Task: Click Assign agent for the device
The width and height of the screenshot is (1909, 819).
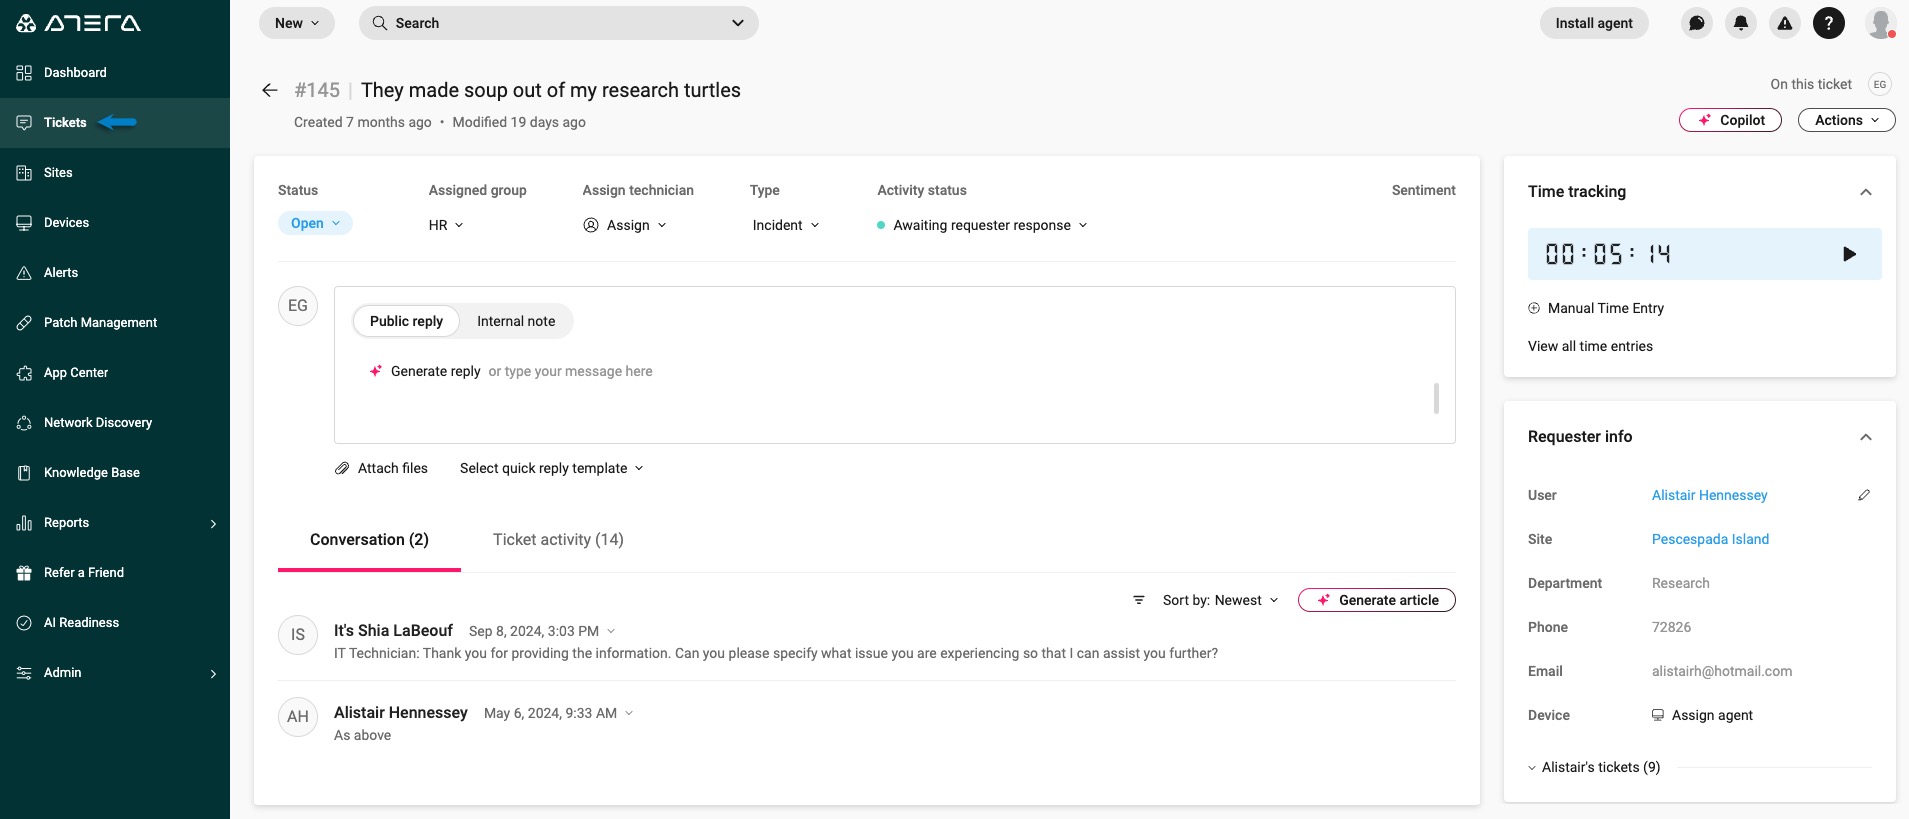Action: pyautogui.click(x=1702, y=715)
